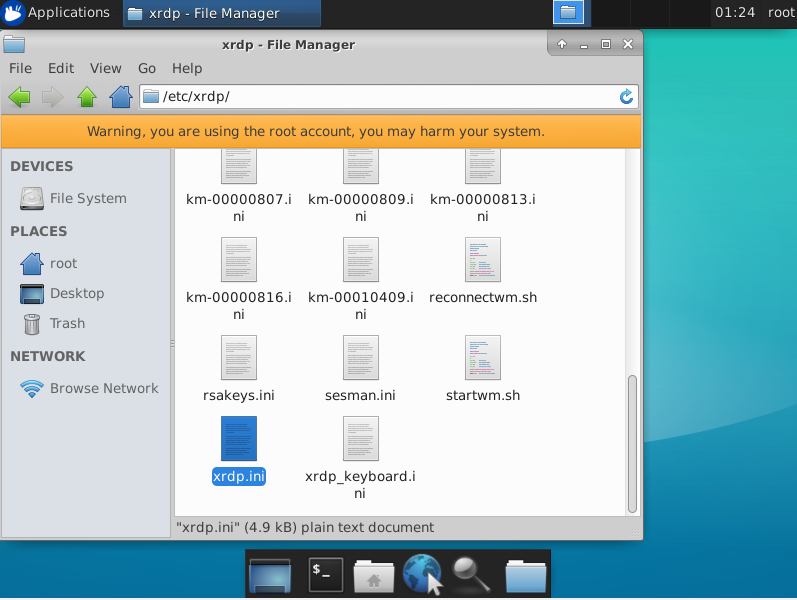Open Trash in the sidebar
This screenshot has width=797, height=600.
pyautogui.click(x=54, y=323)
